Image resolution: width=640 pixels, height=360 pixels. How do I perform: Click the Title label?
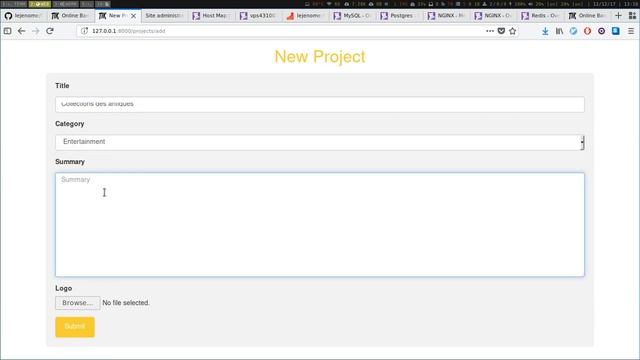[62, 86]
